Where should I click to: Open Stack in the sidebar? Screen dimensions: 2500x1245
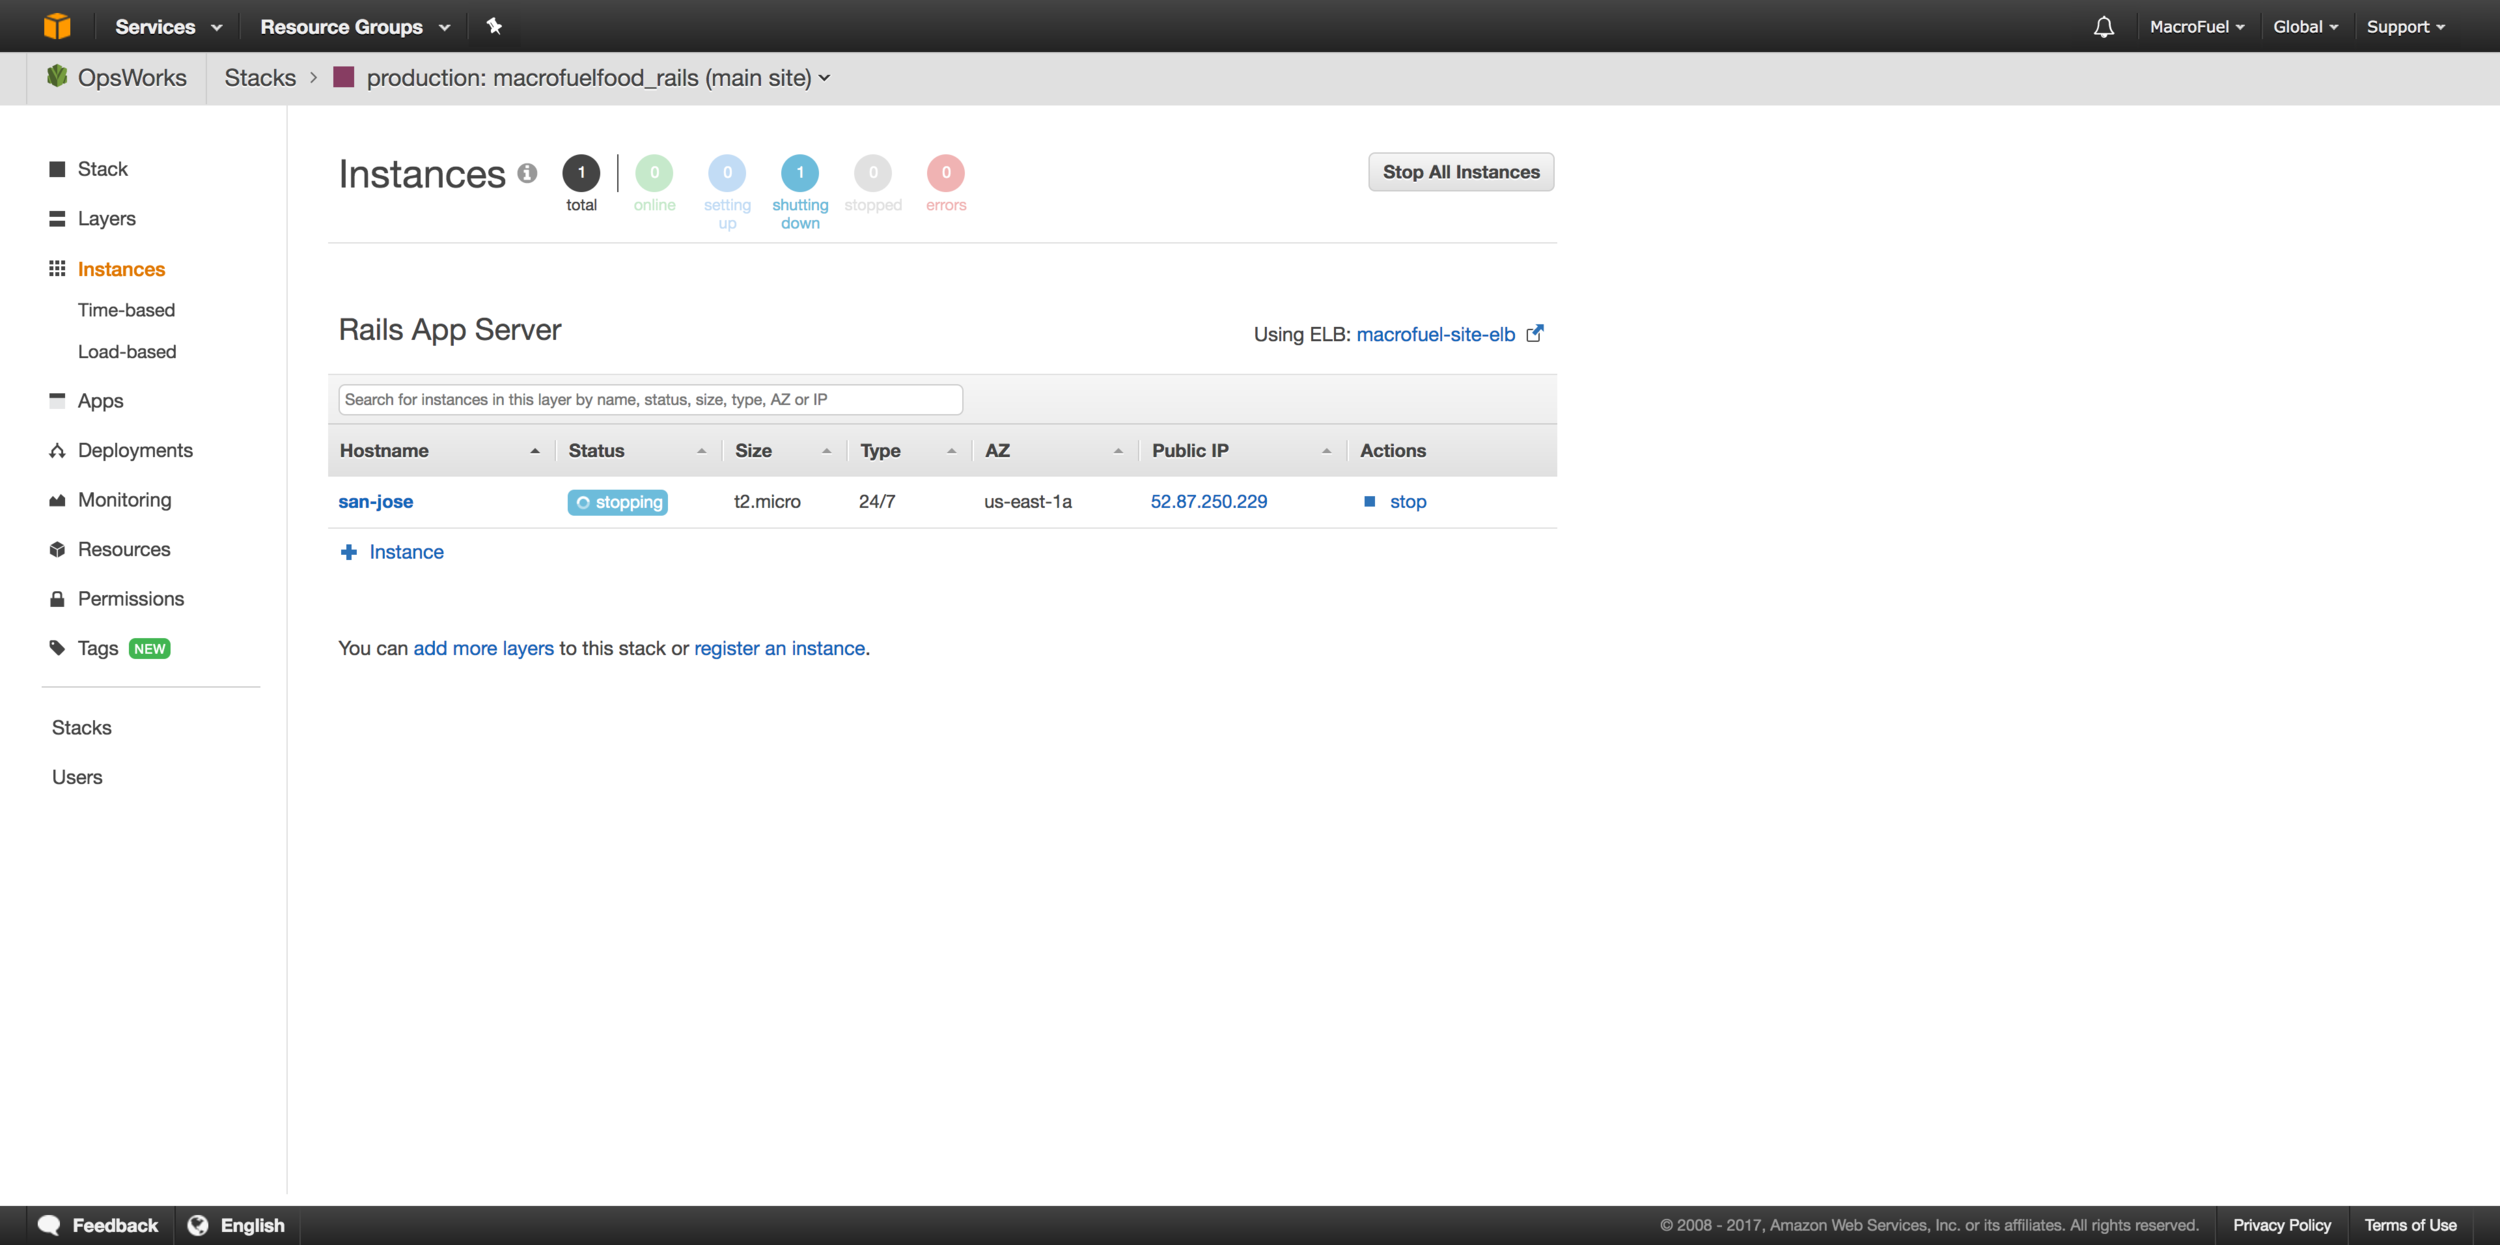click(102, 169)
